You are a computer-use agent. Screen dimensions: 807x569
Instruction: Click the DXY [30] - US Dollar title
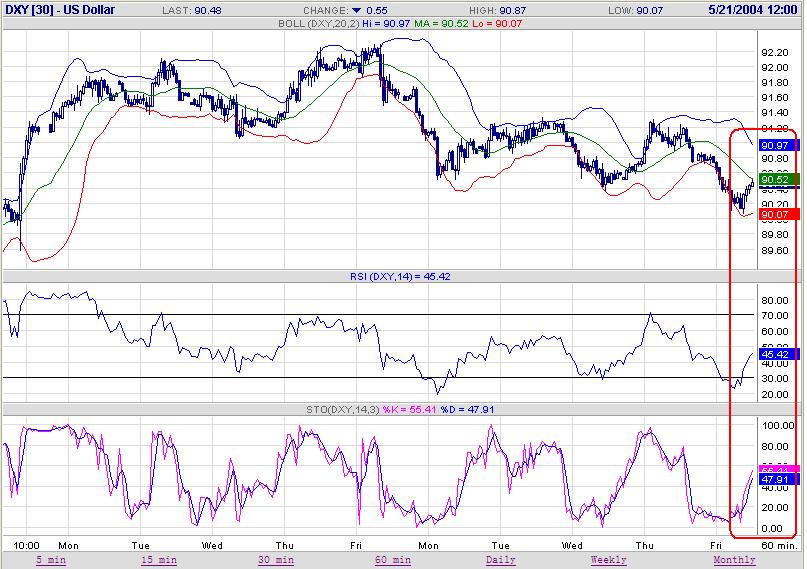[x=58, y=10]
